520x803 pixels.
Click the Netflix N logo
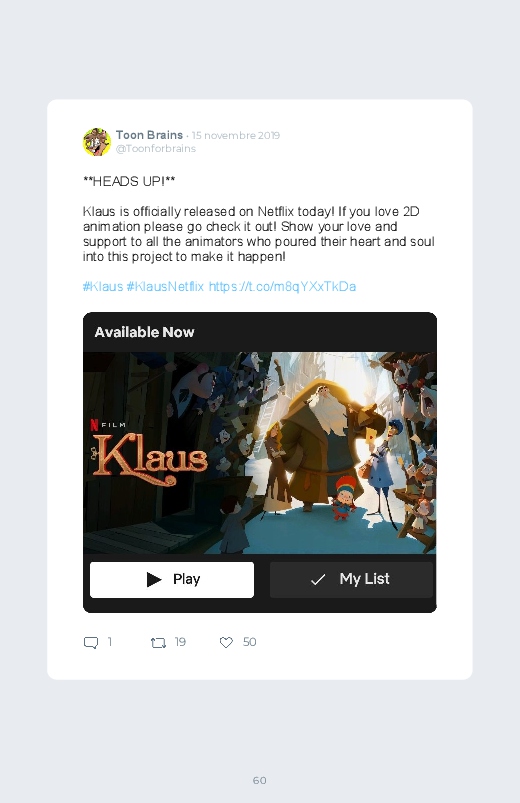click(x=94, y=424)
